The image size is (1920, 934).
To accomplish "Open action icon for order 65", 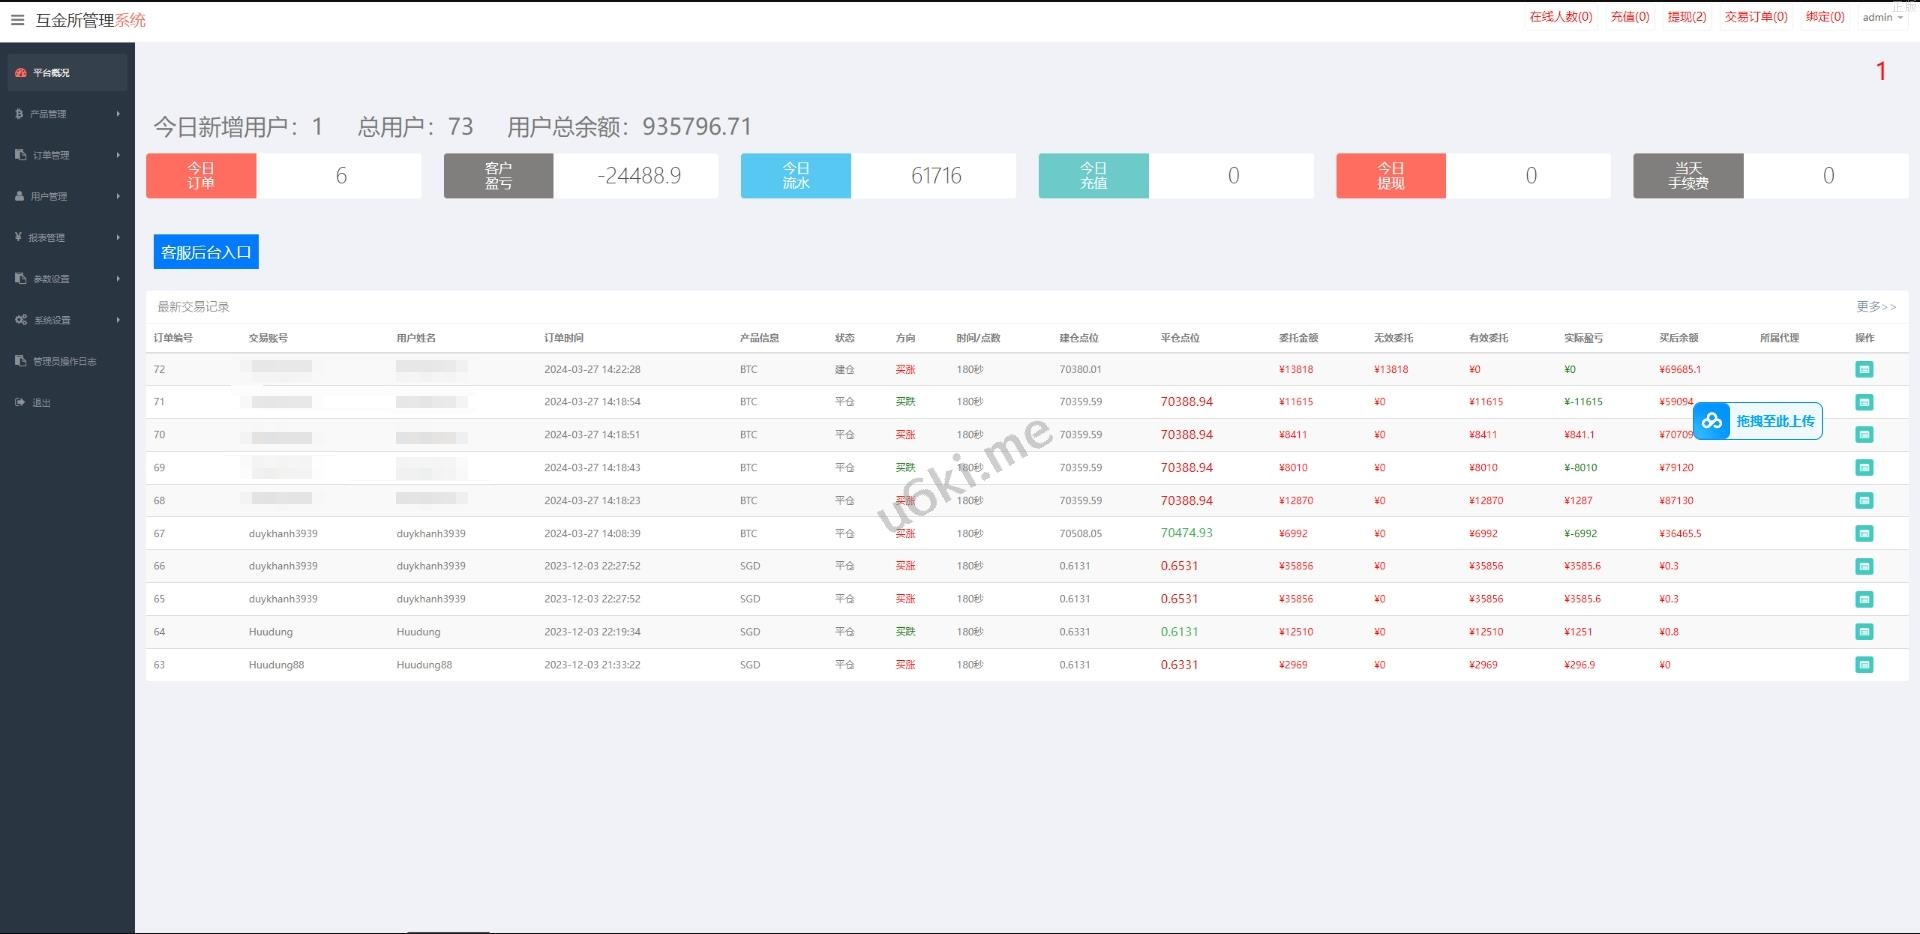I will click(1864, 599).
